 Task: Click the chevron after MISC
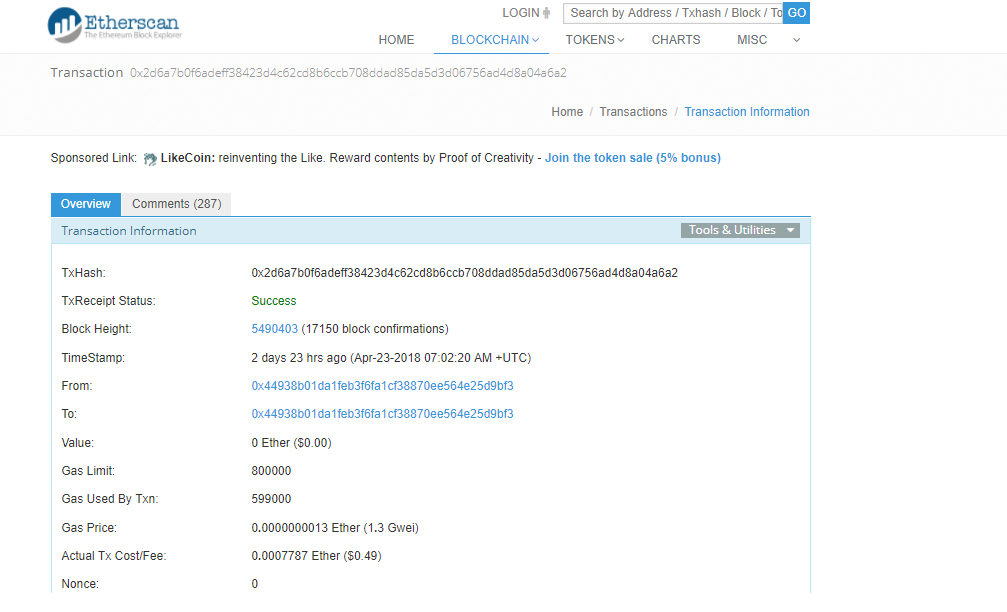(x=797, y=40)
